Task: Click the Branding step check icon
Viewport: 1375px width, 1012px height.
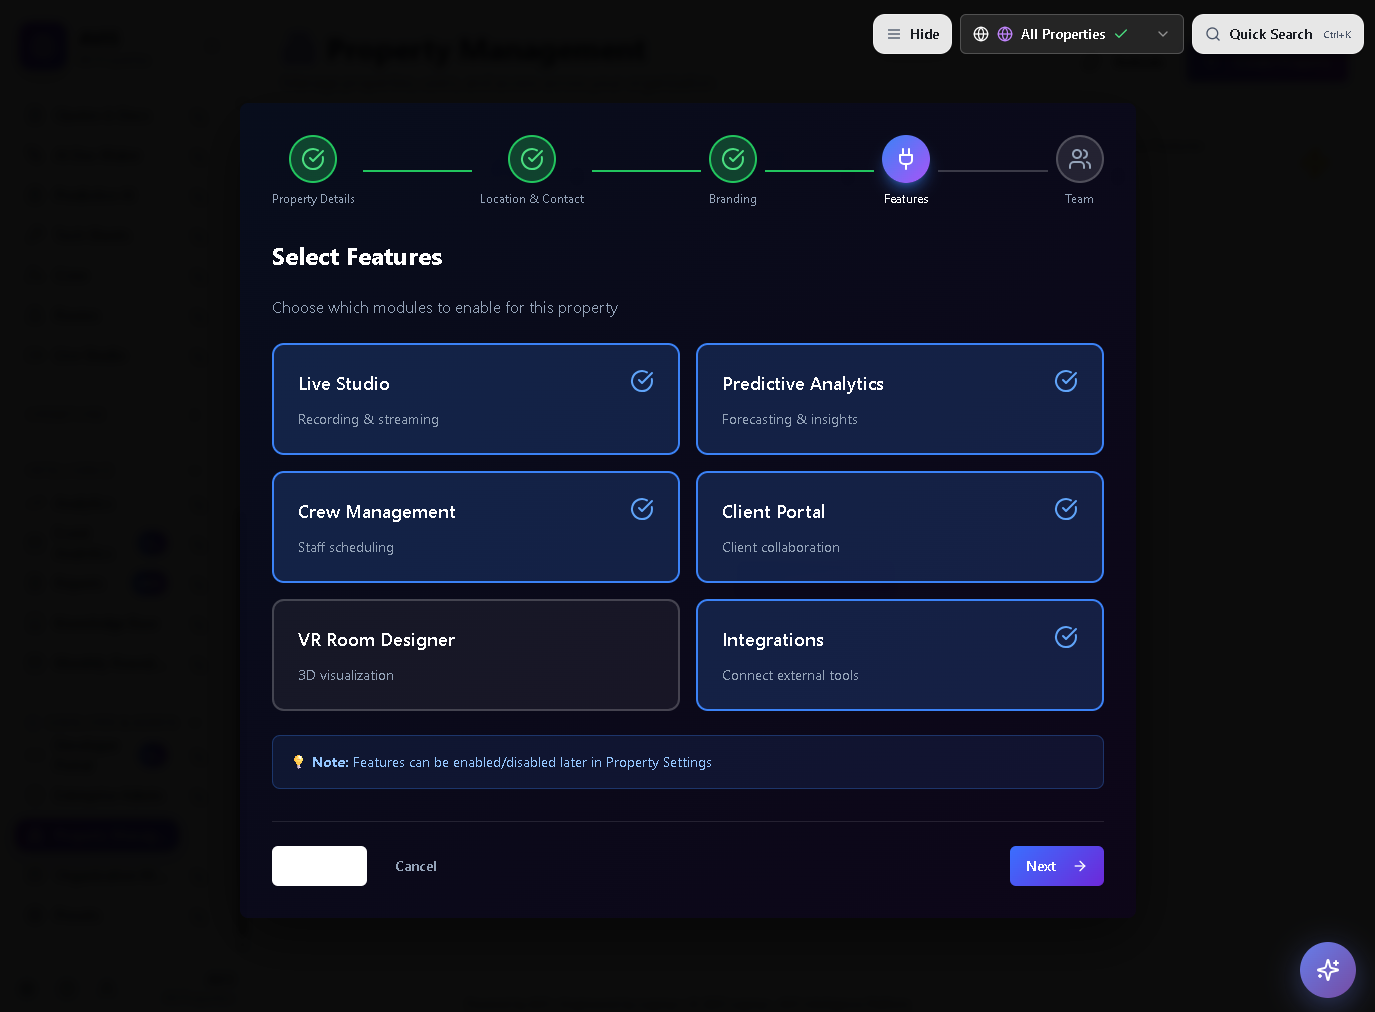Action: [x=733, y=159]
